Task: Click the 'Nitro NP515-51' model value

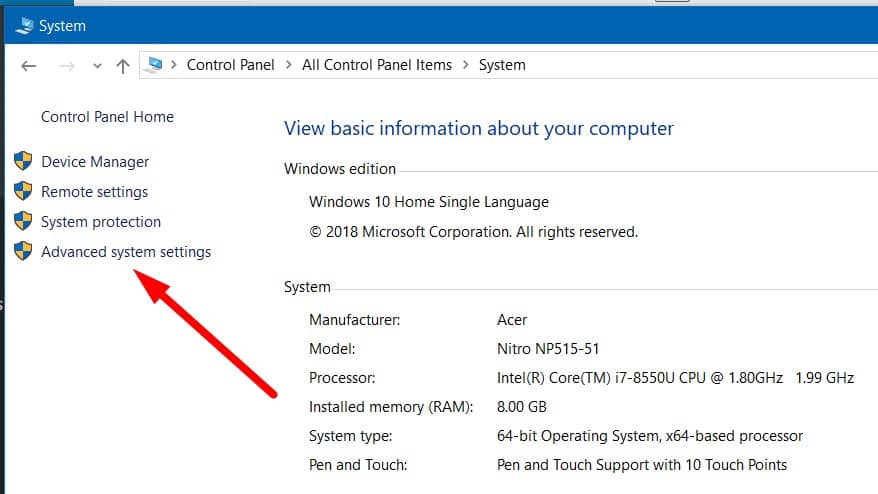Action: pyautogui.click(x=548, y=349)
